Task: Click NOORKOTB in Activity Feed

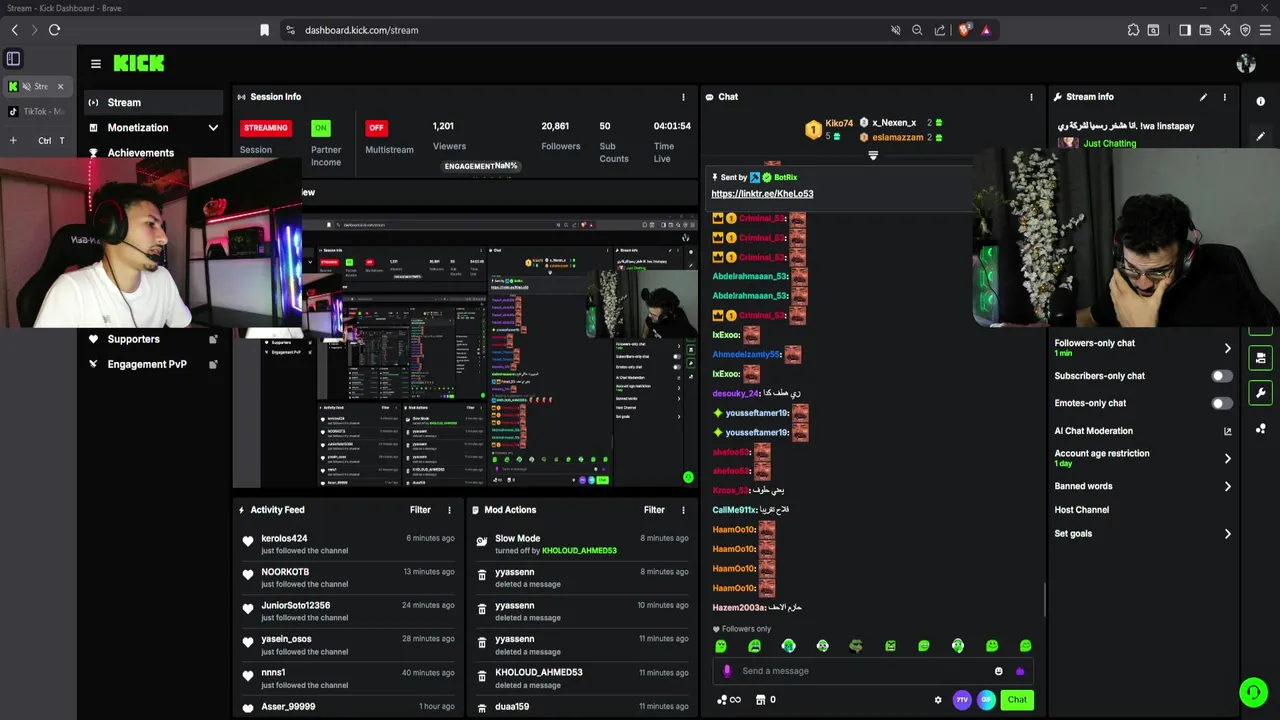Action: (x=285, y=572)
